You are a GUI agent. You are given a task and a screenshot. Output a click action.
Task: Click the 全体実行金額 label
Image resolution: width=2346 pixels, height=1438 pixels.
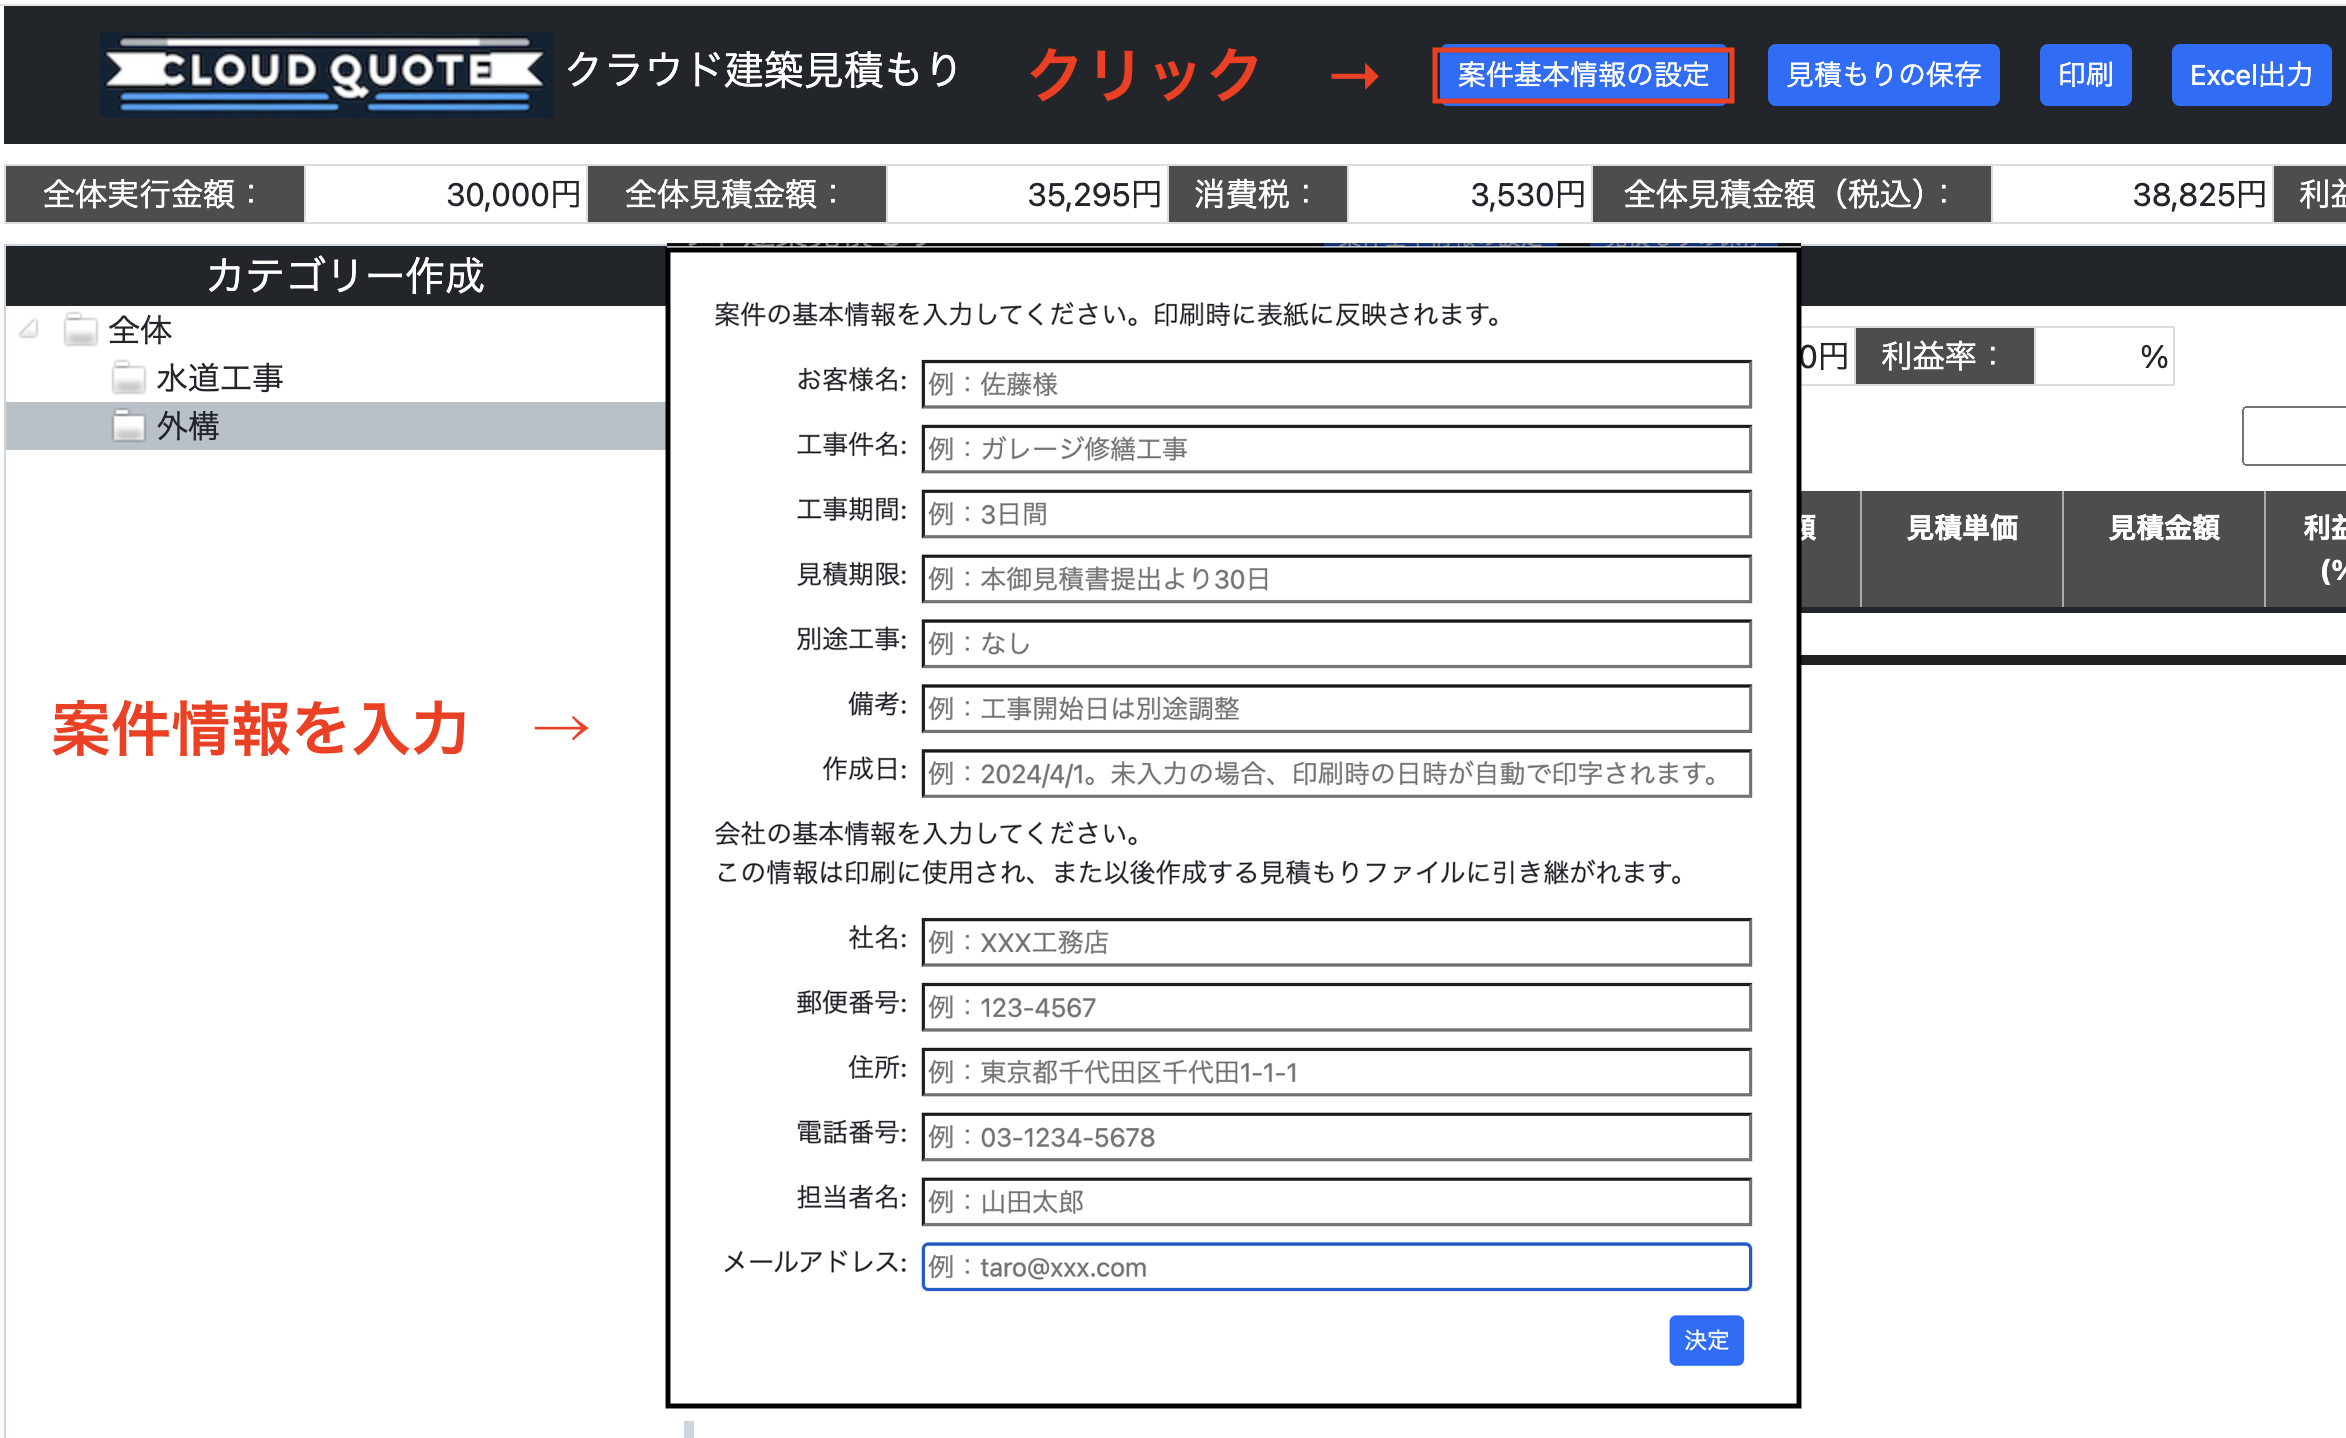point(154,194)
